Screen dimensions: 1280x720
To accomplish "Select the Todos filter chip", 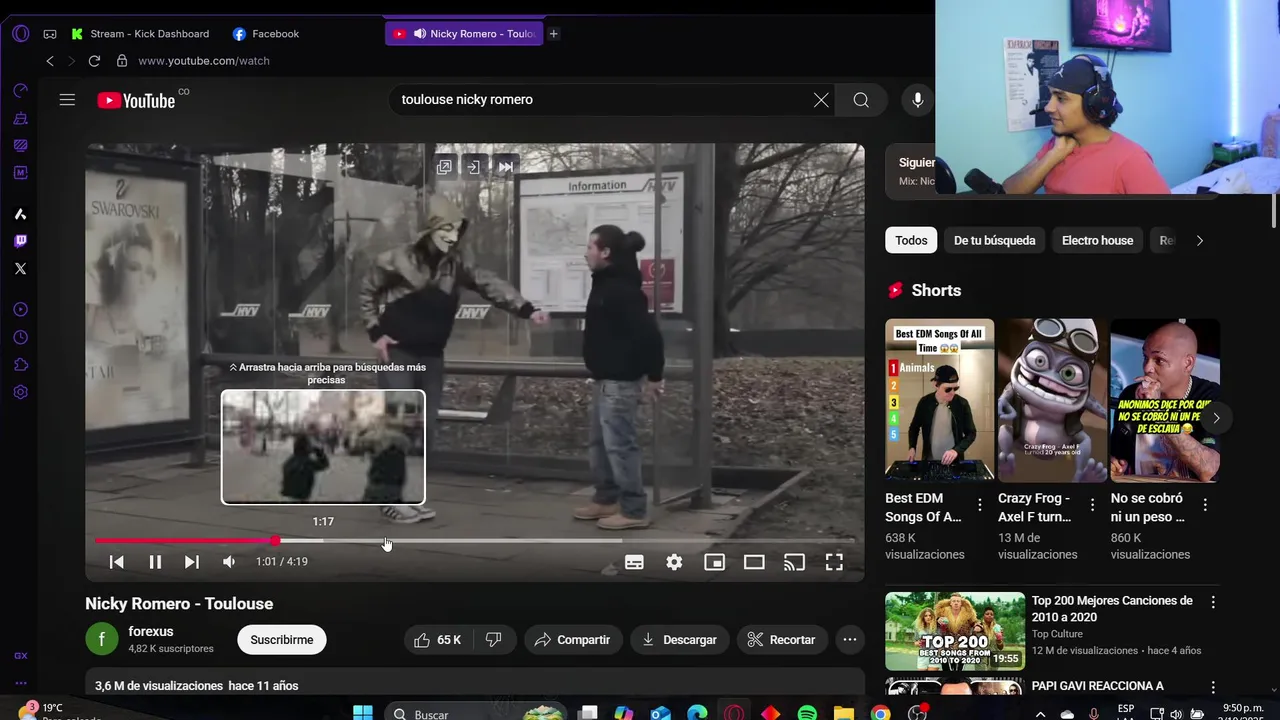I will pos(911,241).
